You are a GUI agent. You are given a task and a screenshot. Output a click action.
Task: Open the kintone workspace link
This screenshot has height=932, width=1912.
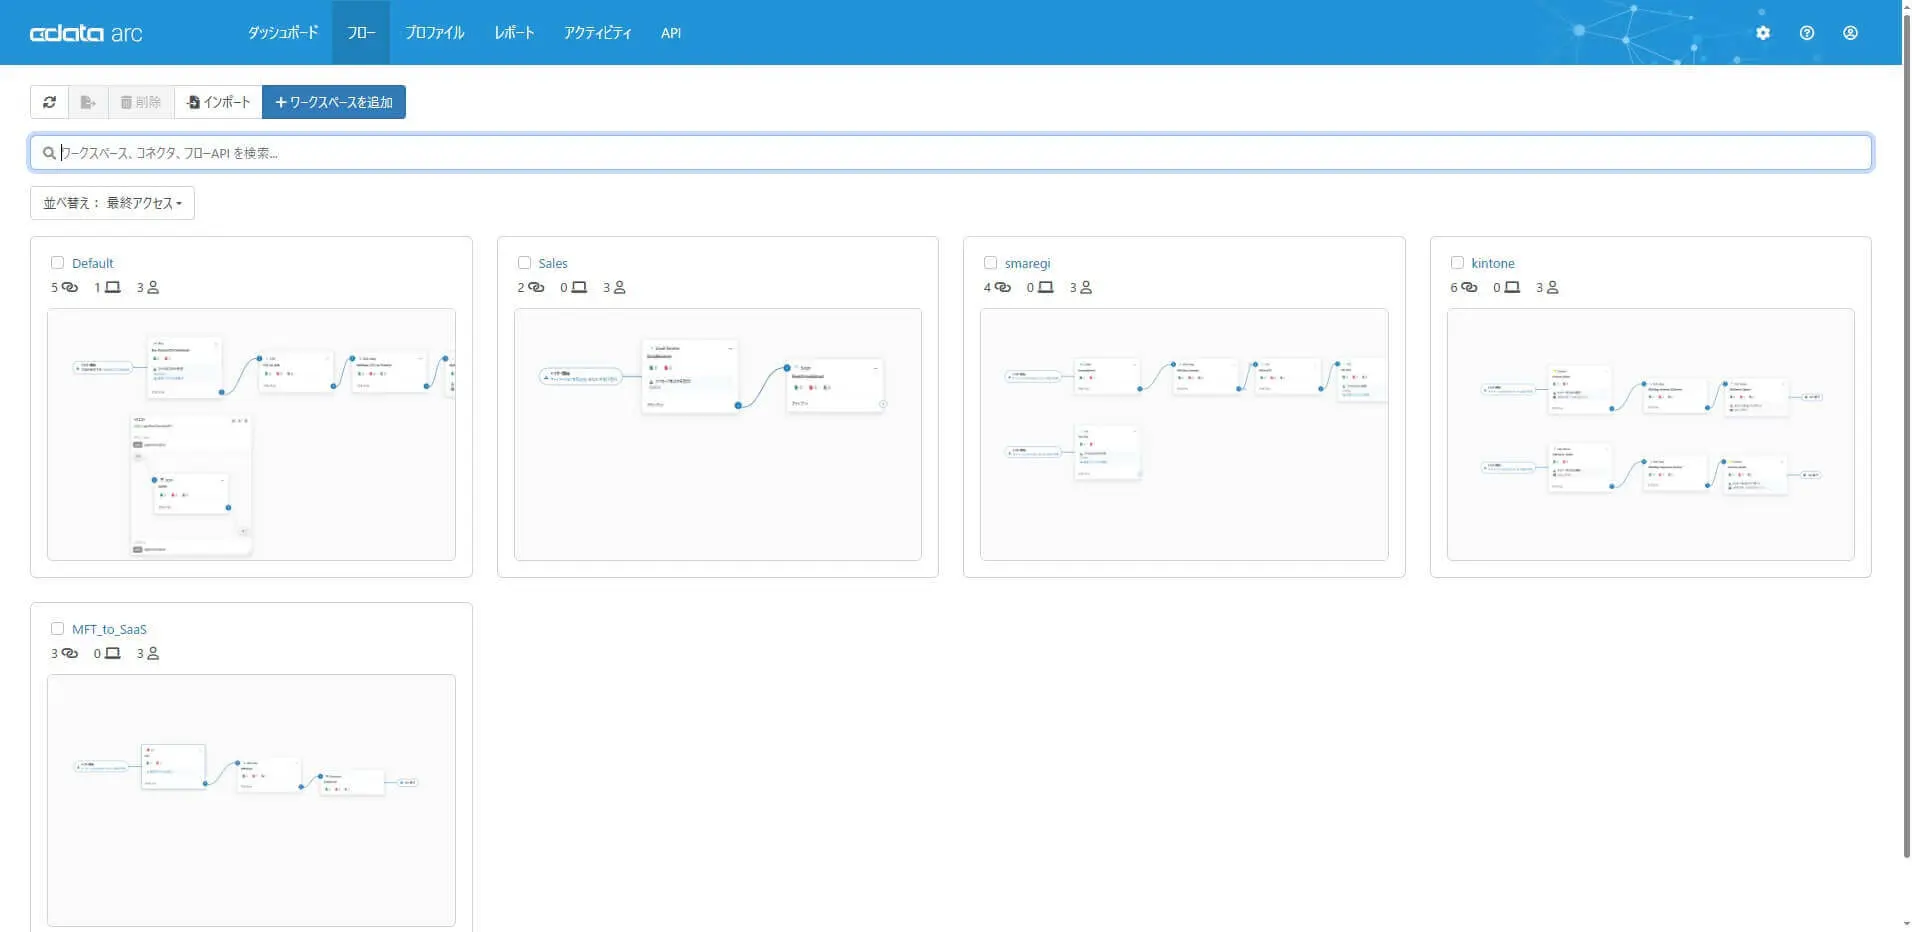coord(1493,263)
